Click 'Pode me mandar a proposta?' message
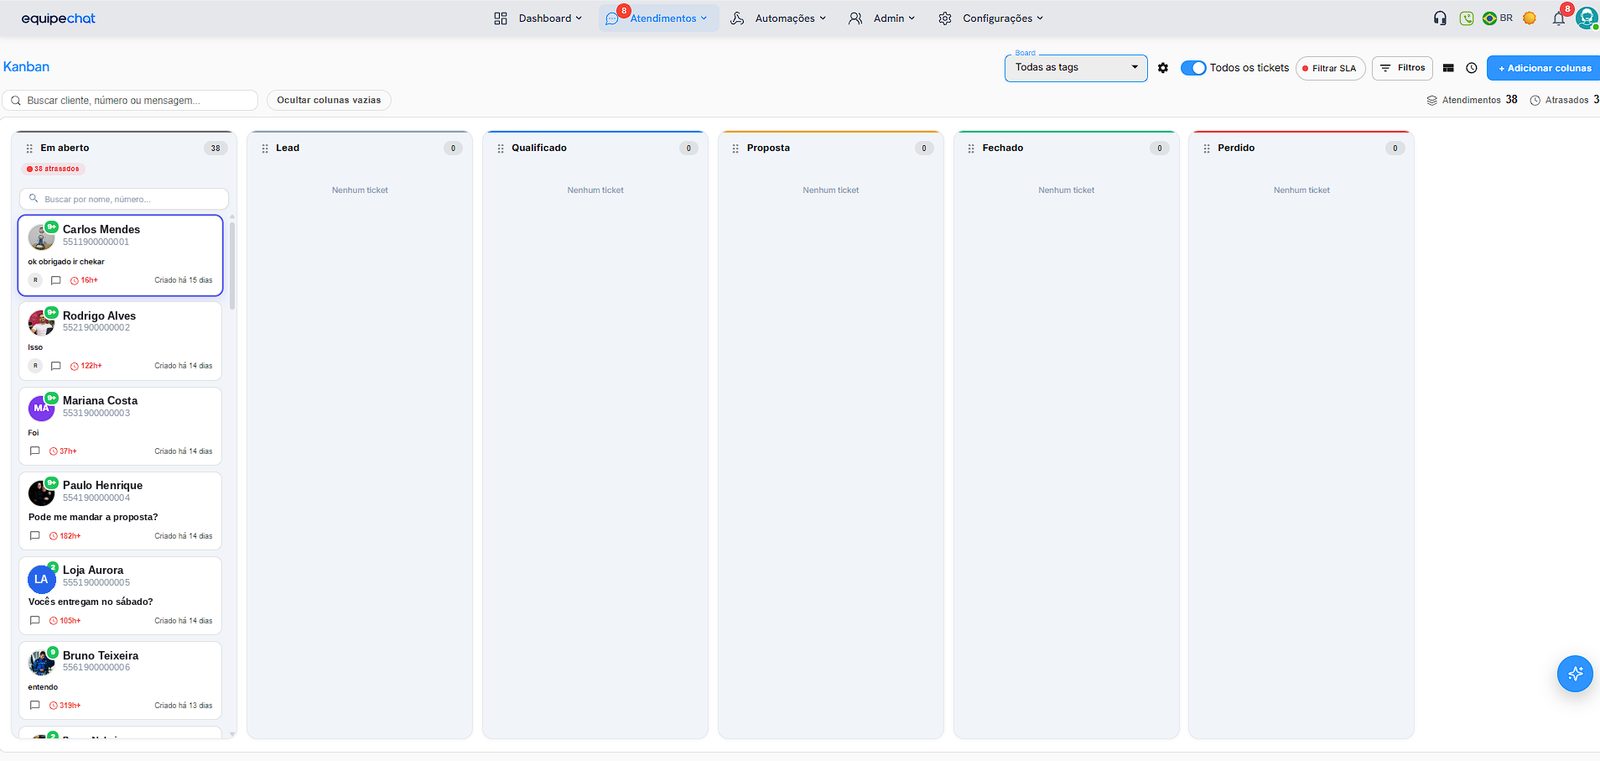The height and width of the screenshot is (761, 1600). click(x=93, y=517)
